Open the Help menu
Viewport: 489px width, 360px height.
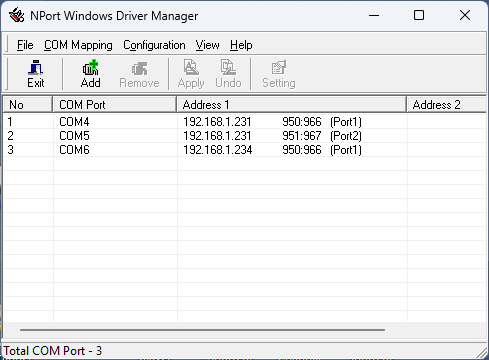coord(241,45)
